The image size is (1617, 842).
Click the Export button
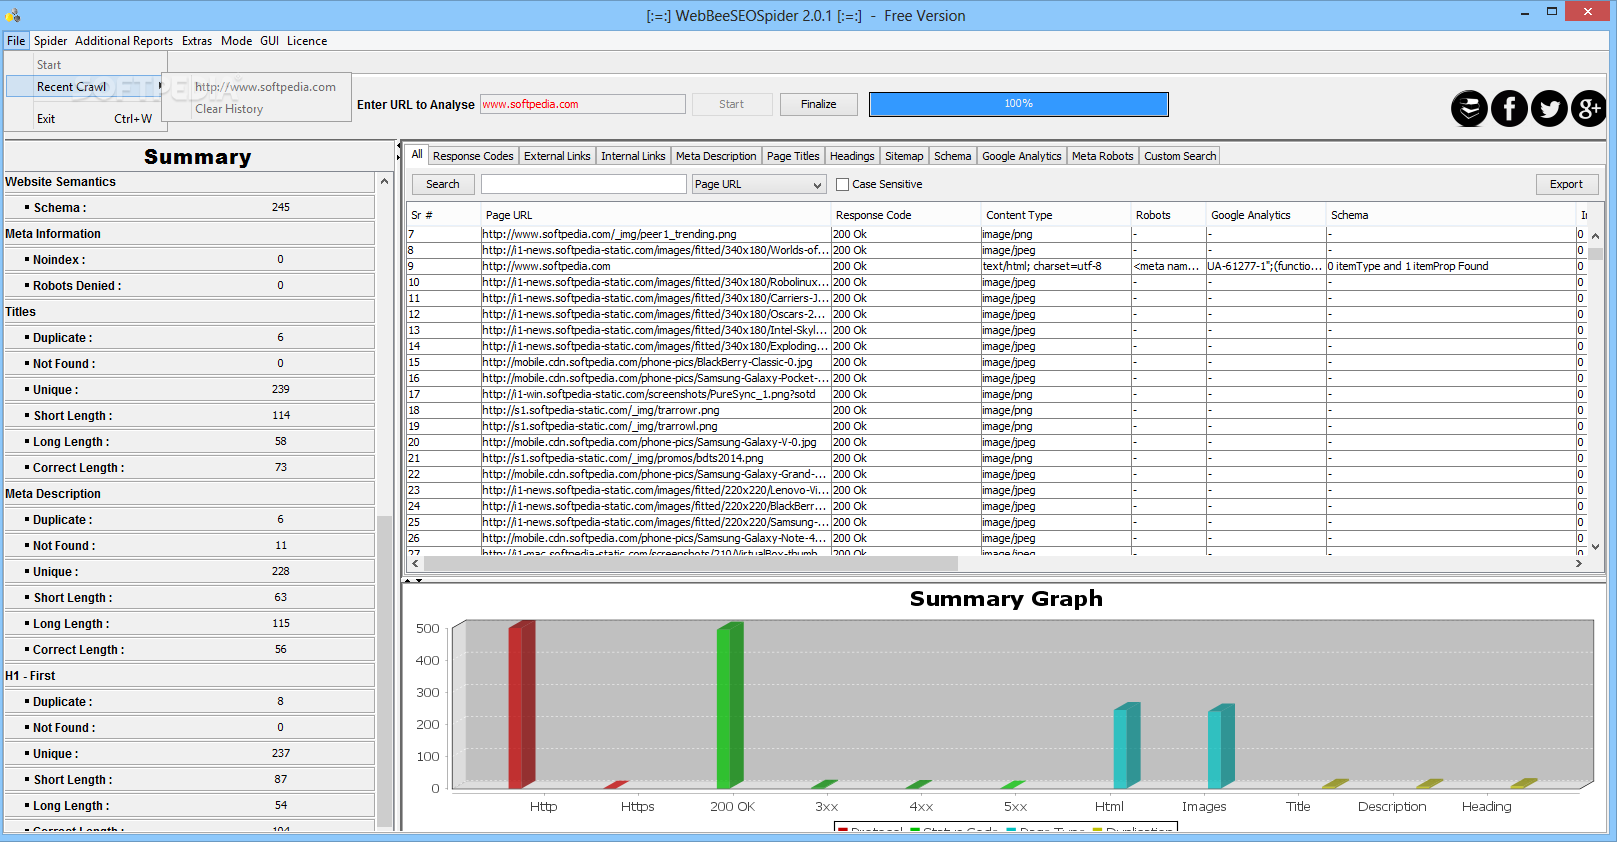[1566, 184]
